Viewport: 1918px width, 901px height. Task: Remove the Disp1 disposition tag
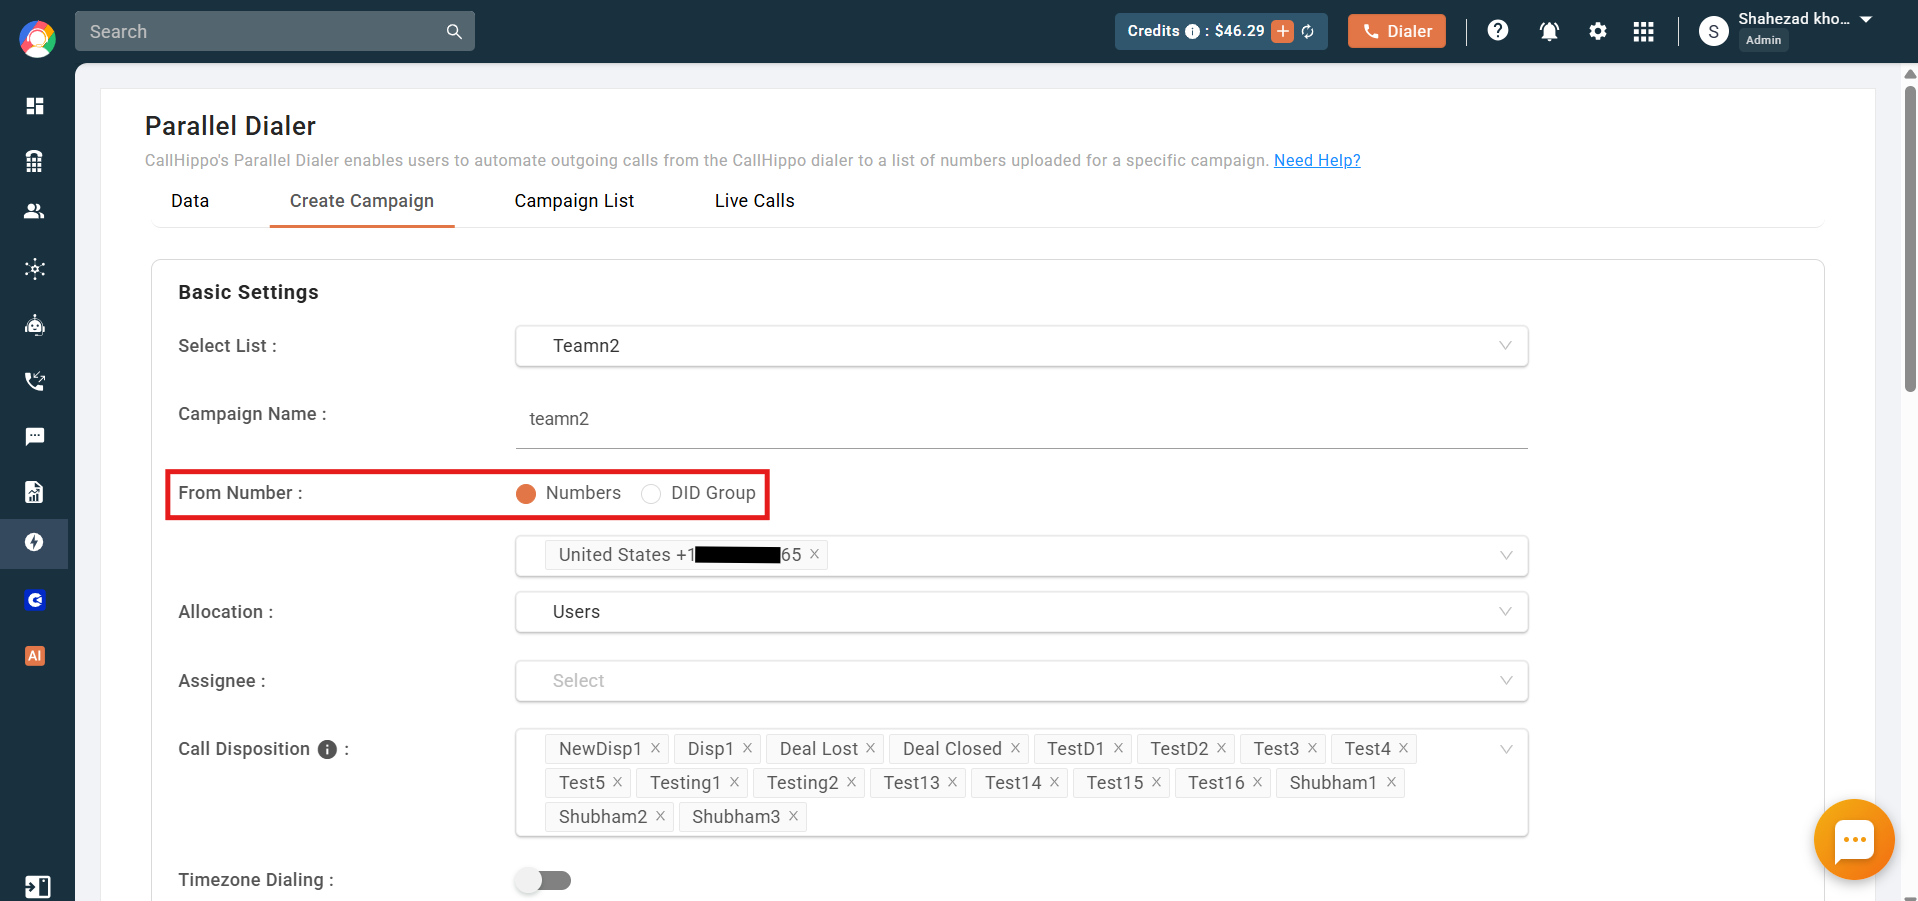point(747,748)
